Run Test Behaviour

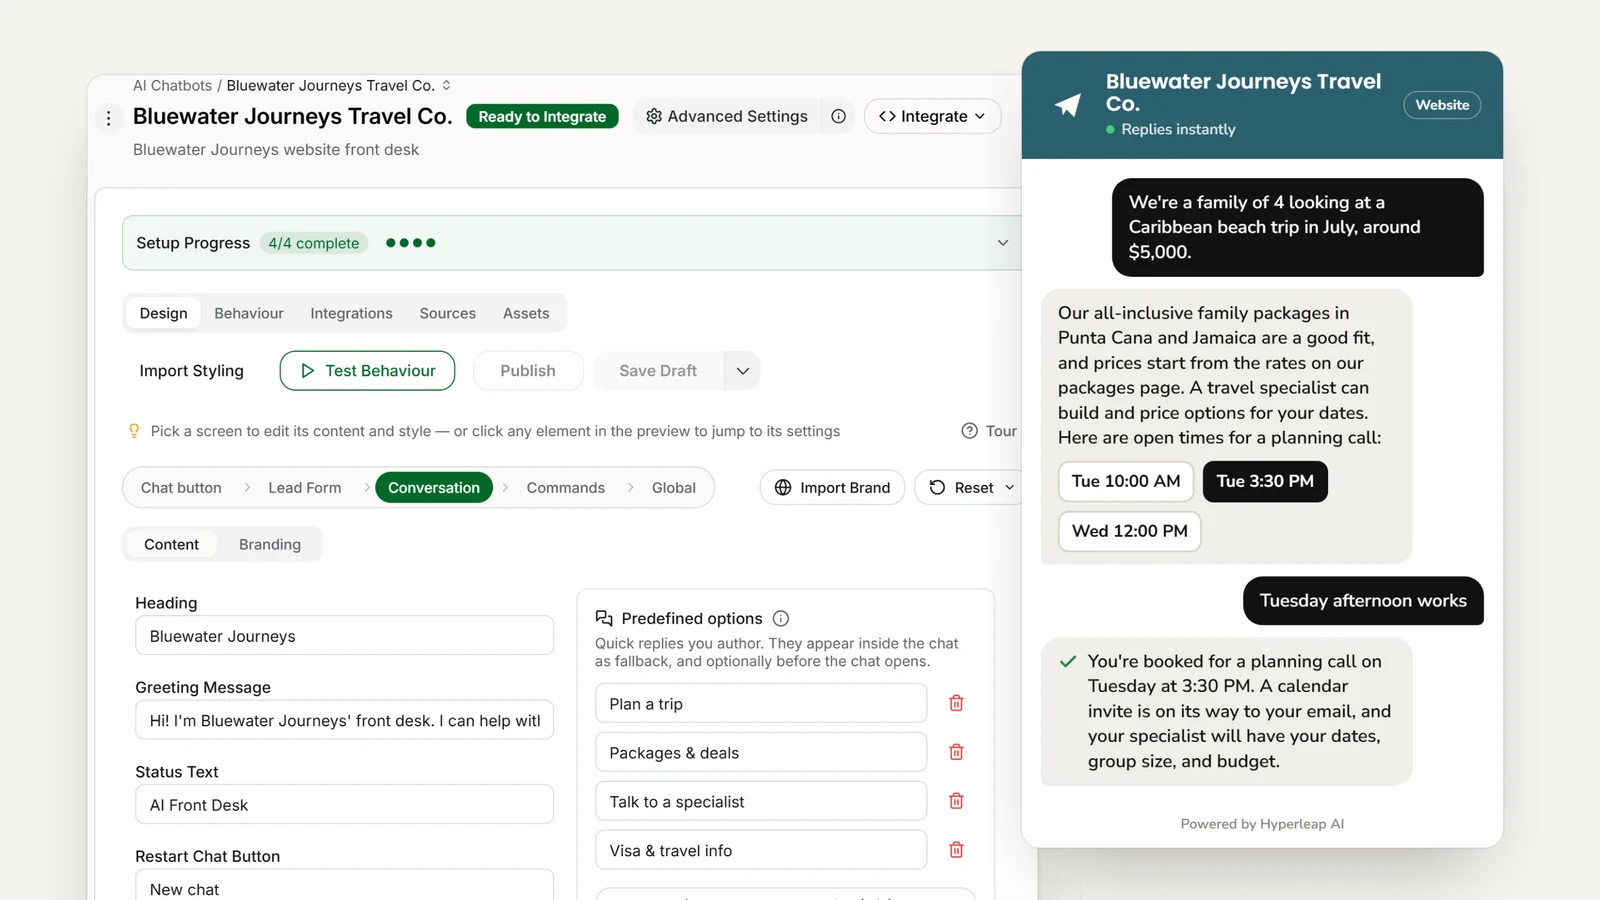tap(367, 371)
